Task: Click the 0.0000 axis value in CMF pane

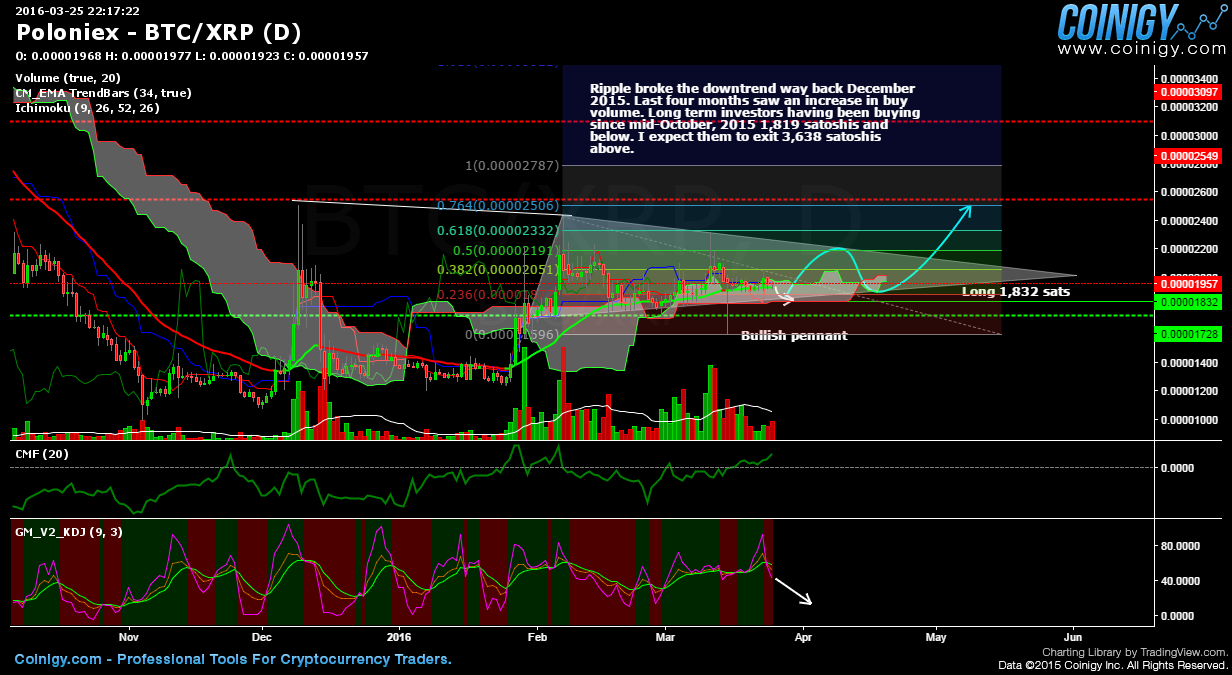Action: coord(1178,468)
